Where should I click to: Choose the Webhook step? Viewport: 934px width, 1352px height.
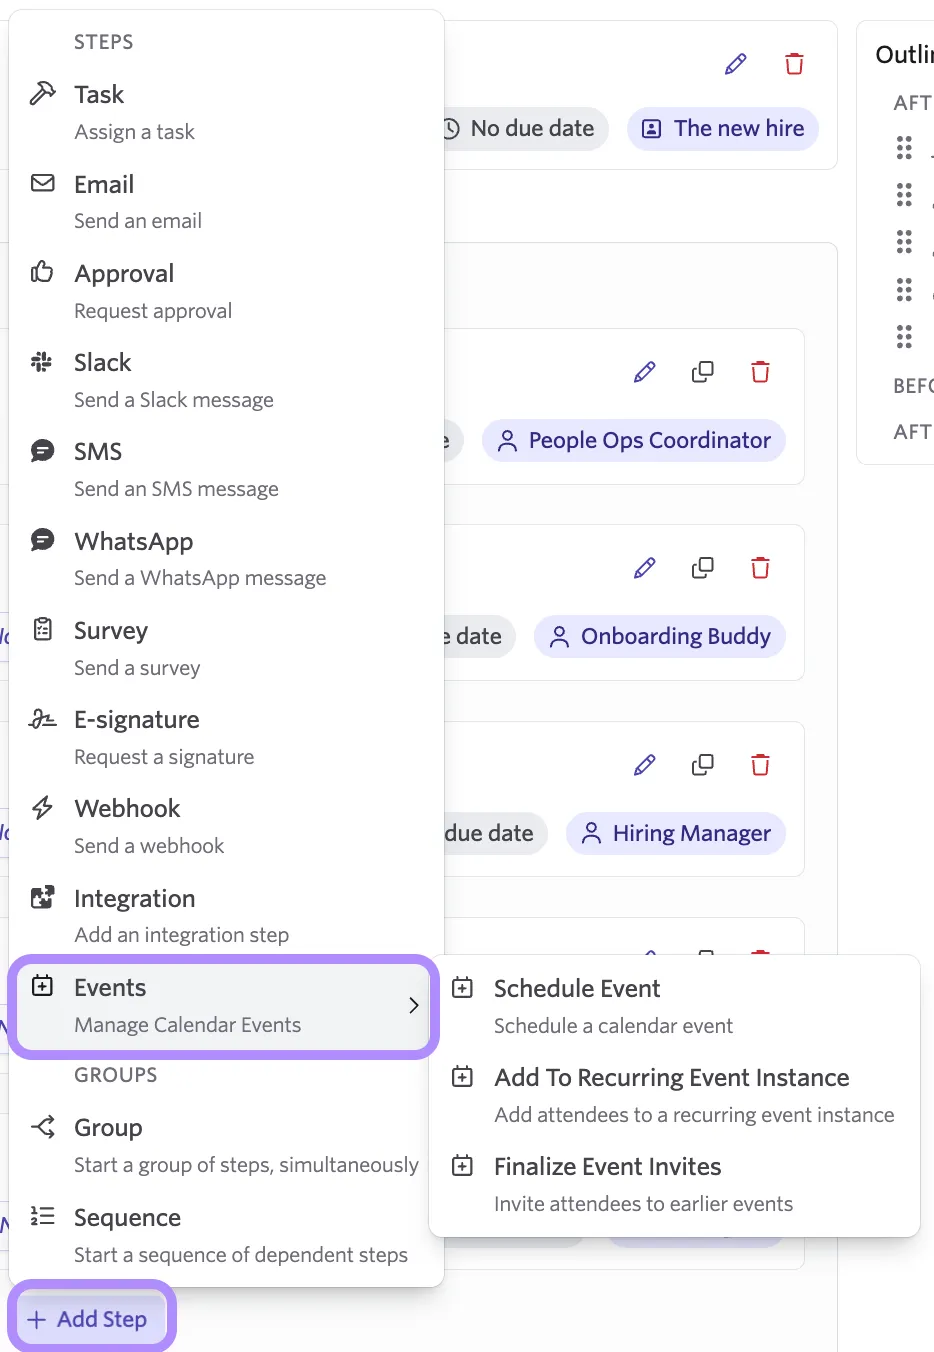coord(226,826)
